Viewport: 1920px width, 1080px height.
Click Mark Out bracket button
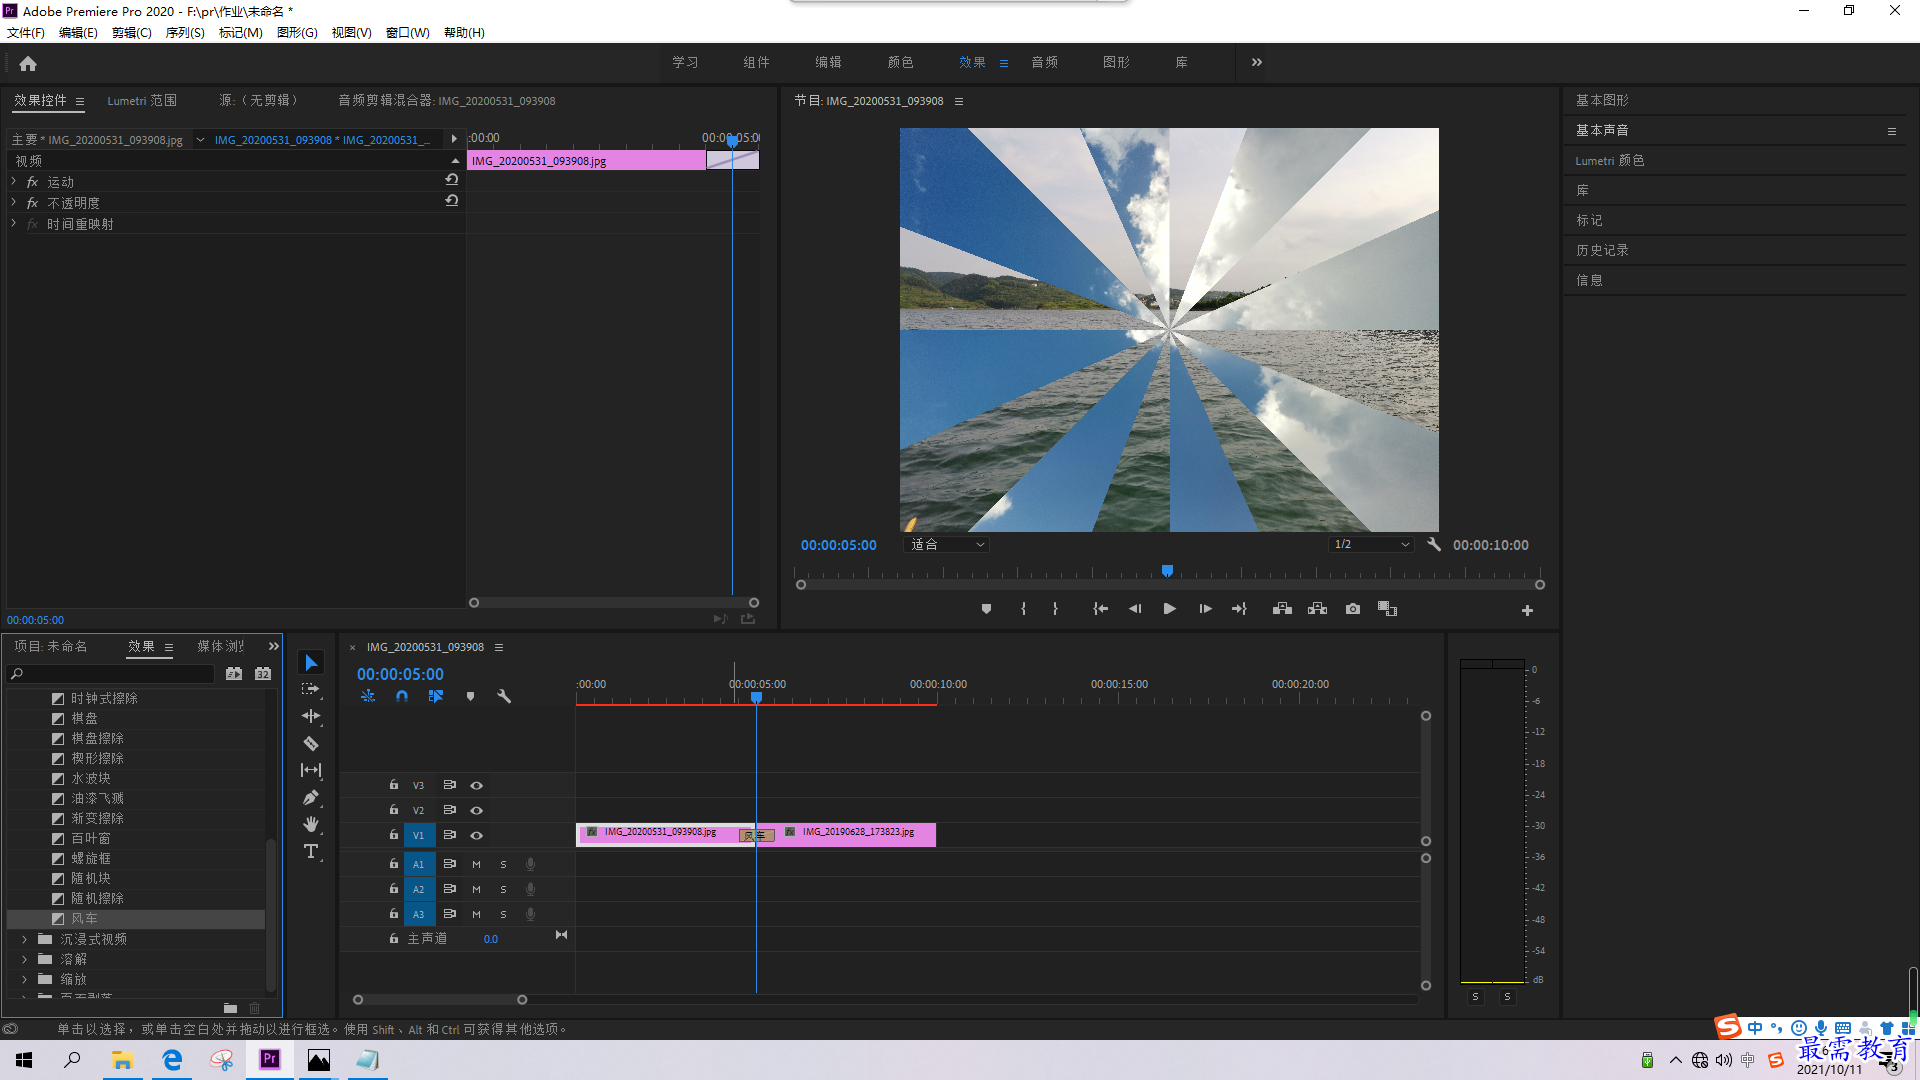pos(1055,609)
